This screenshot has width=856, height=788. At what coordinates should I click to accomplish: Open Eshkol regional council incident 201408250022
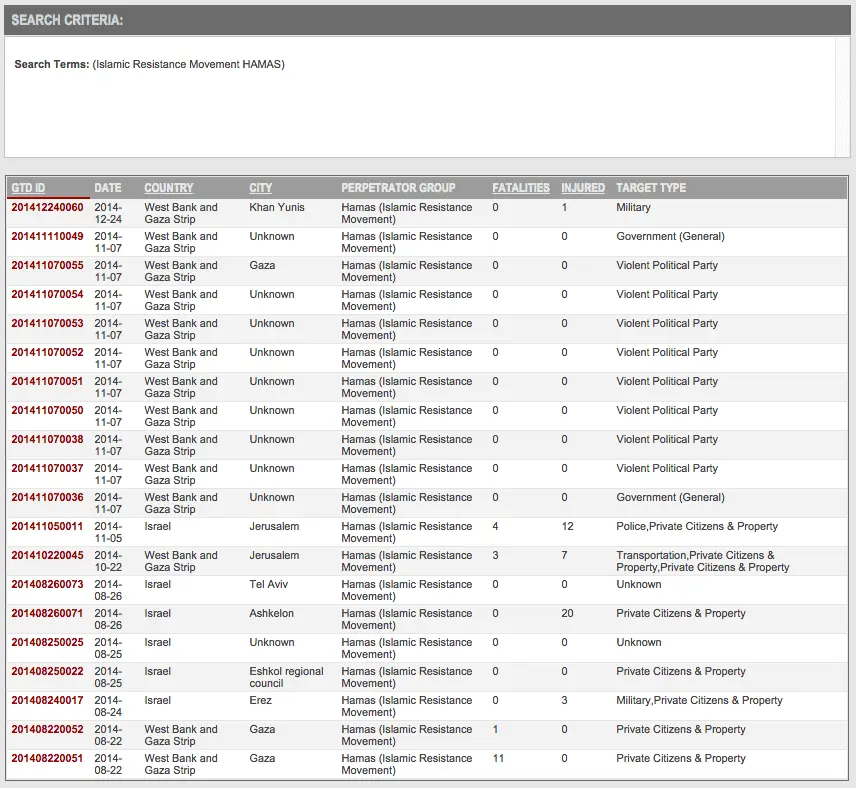click(47, 672)
